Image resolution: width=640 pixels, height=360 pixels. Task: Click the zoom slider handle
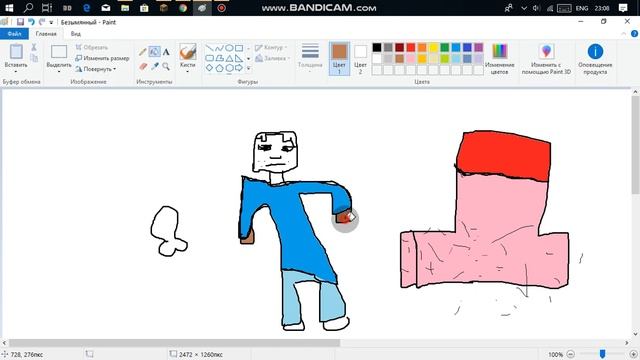point(602,354)
